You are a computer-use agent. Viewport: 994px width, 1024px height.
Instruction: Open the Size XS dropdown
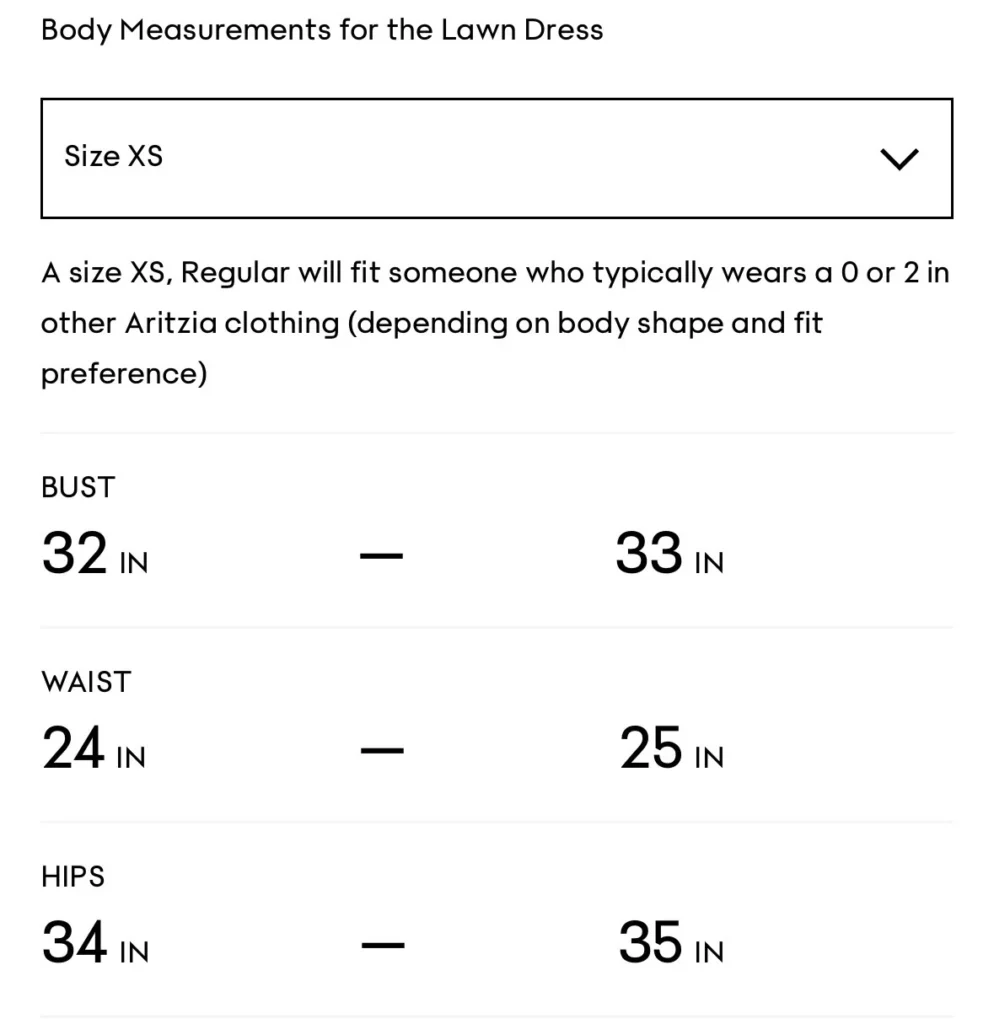pos(496,158)
